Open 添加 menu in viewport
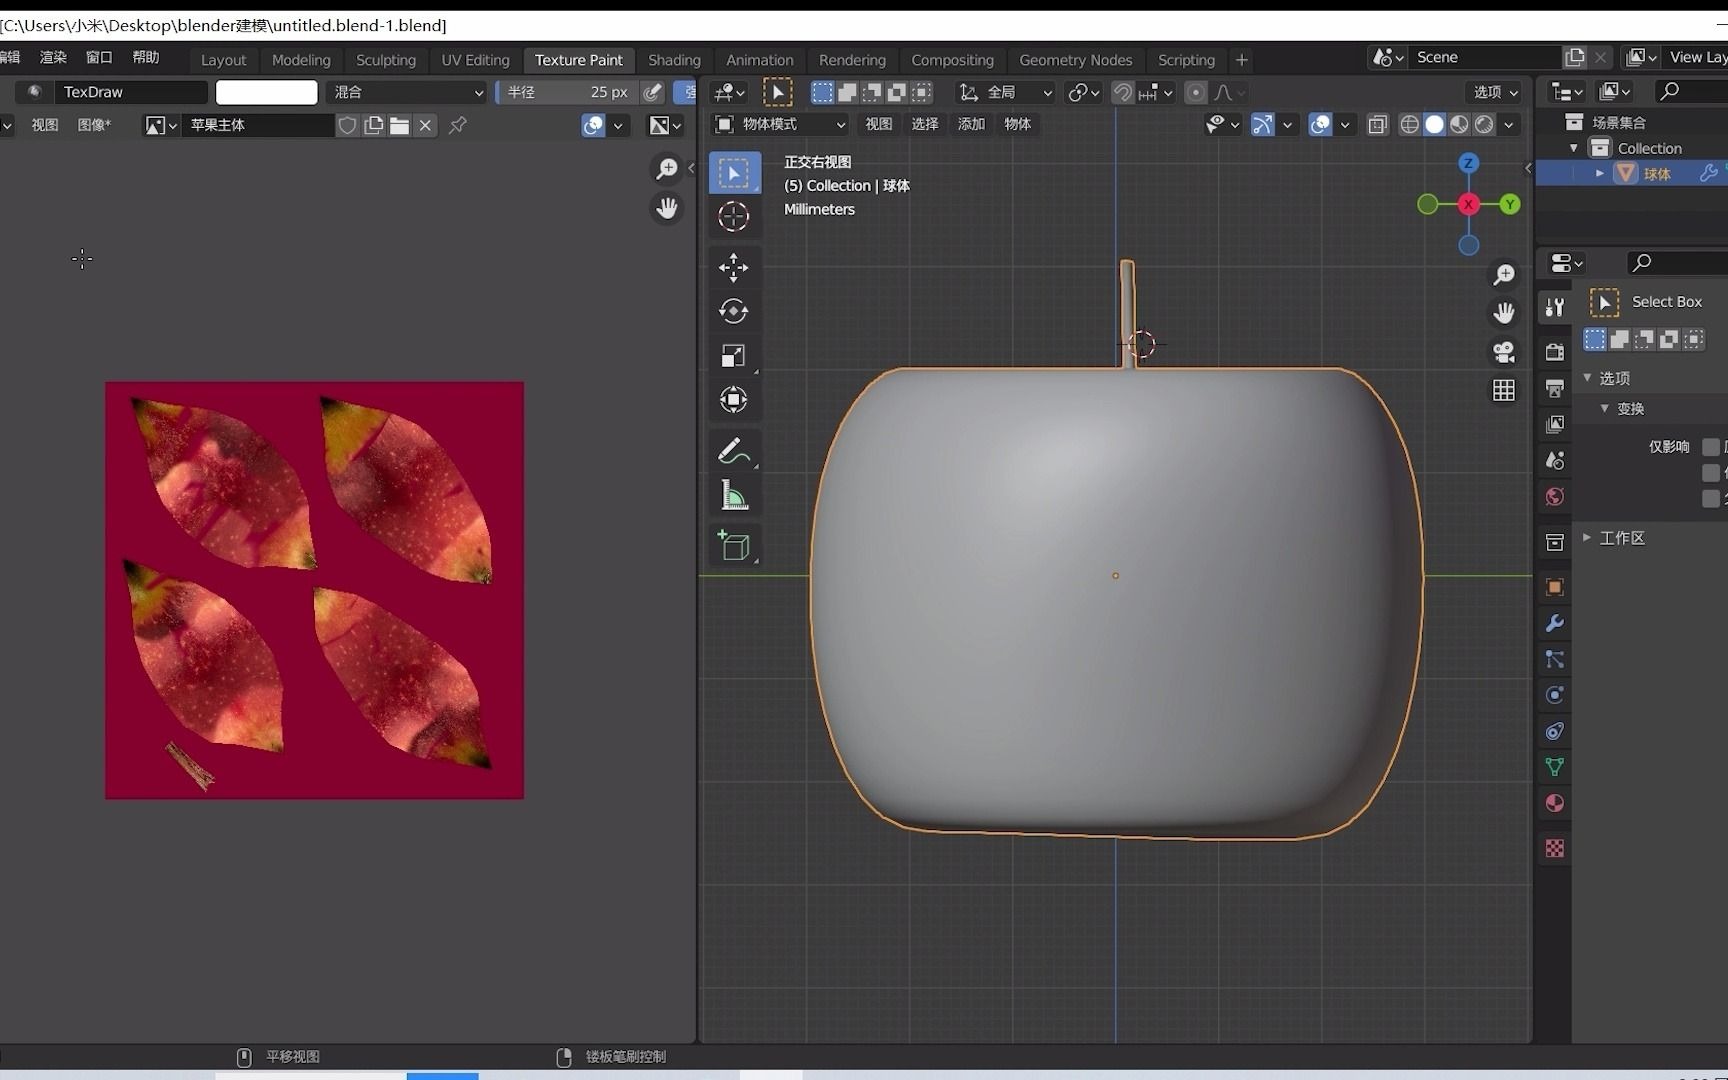Image resolution: width=1728 pixels, height=1080 pixels. (971, 124)
